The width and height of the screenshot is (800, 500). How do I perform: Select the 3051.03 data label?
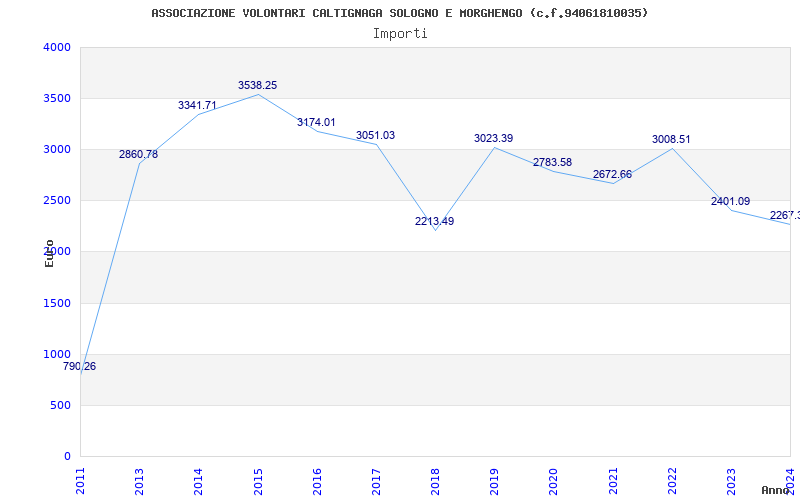[x=376, y=135]
